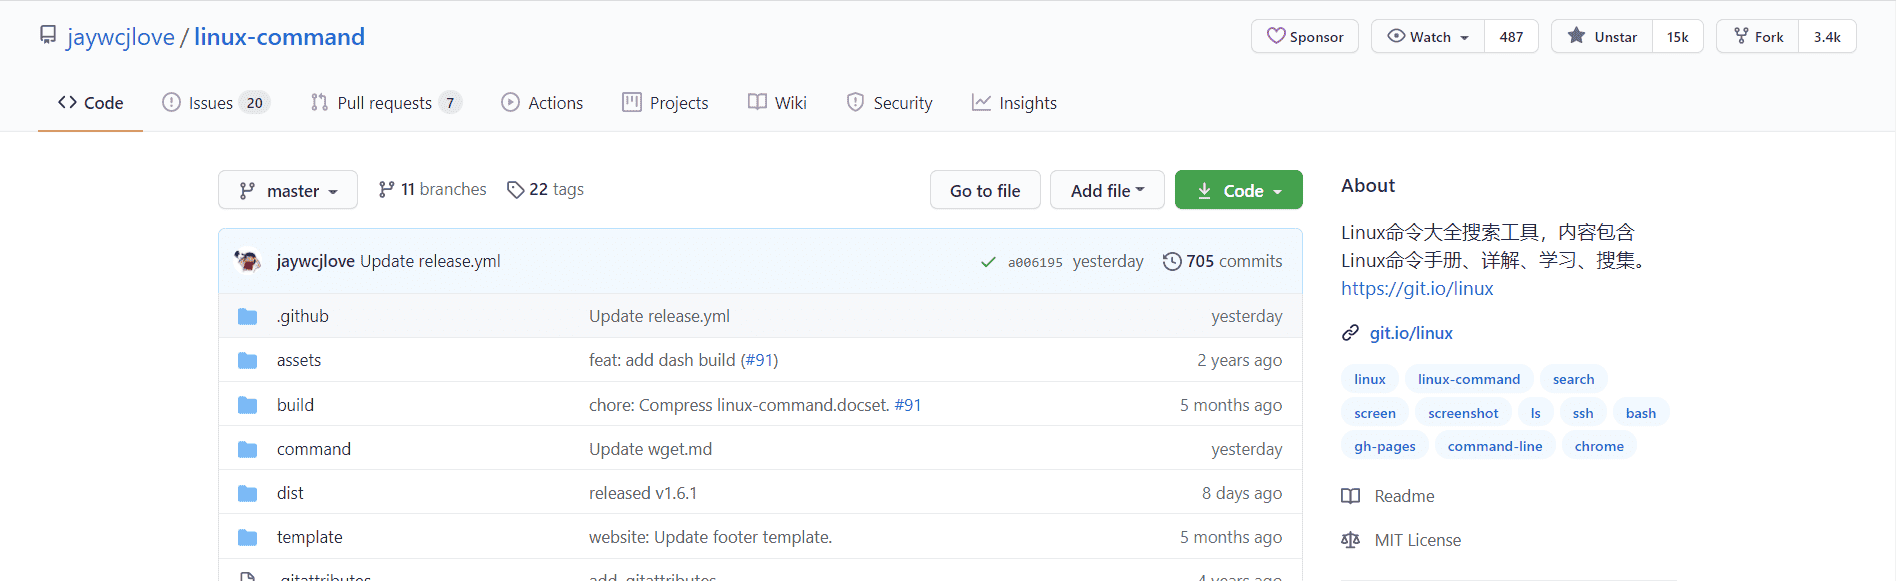
Task: Select the gh-pages topic tag
Action: point(1385,446)
